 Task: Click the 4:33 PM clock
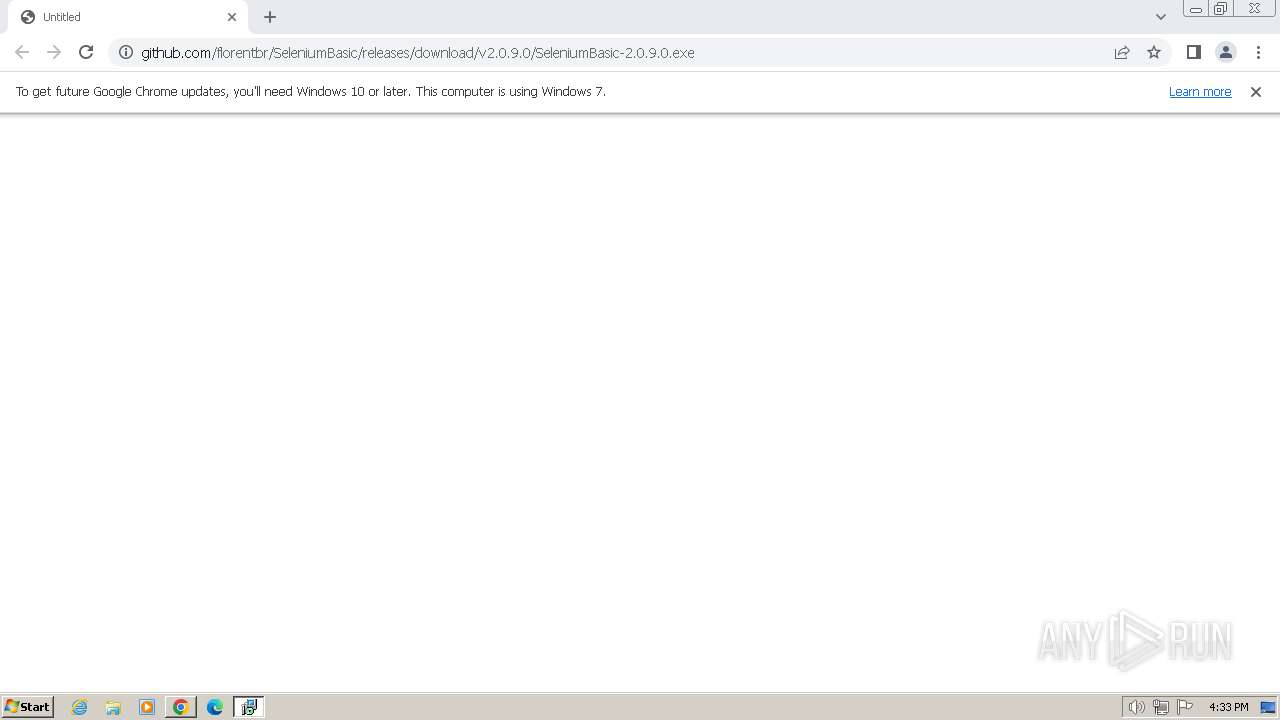(x=1228, y=707)
